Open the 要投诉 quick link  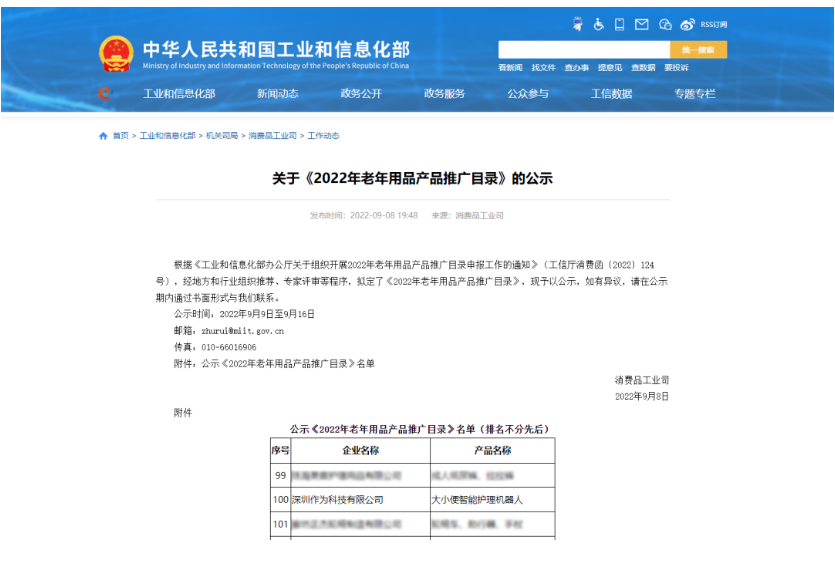pyautogui.click(x=676, y=68)
